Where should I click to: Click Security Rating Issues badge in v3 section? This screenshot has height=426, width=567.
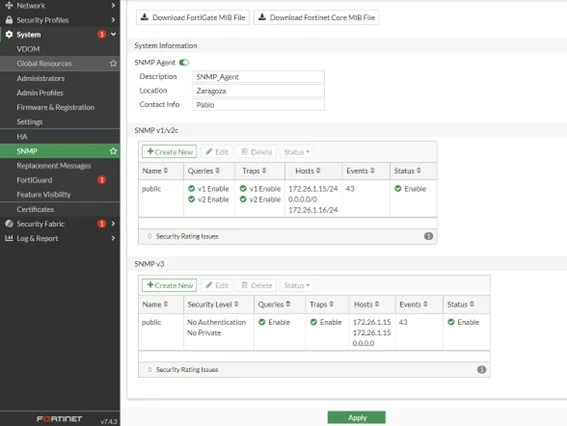pyautogui.click(x=482, y=370)
